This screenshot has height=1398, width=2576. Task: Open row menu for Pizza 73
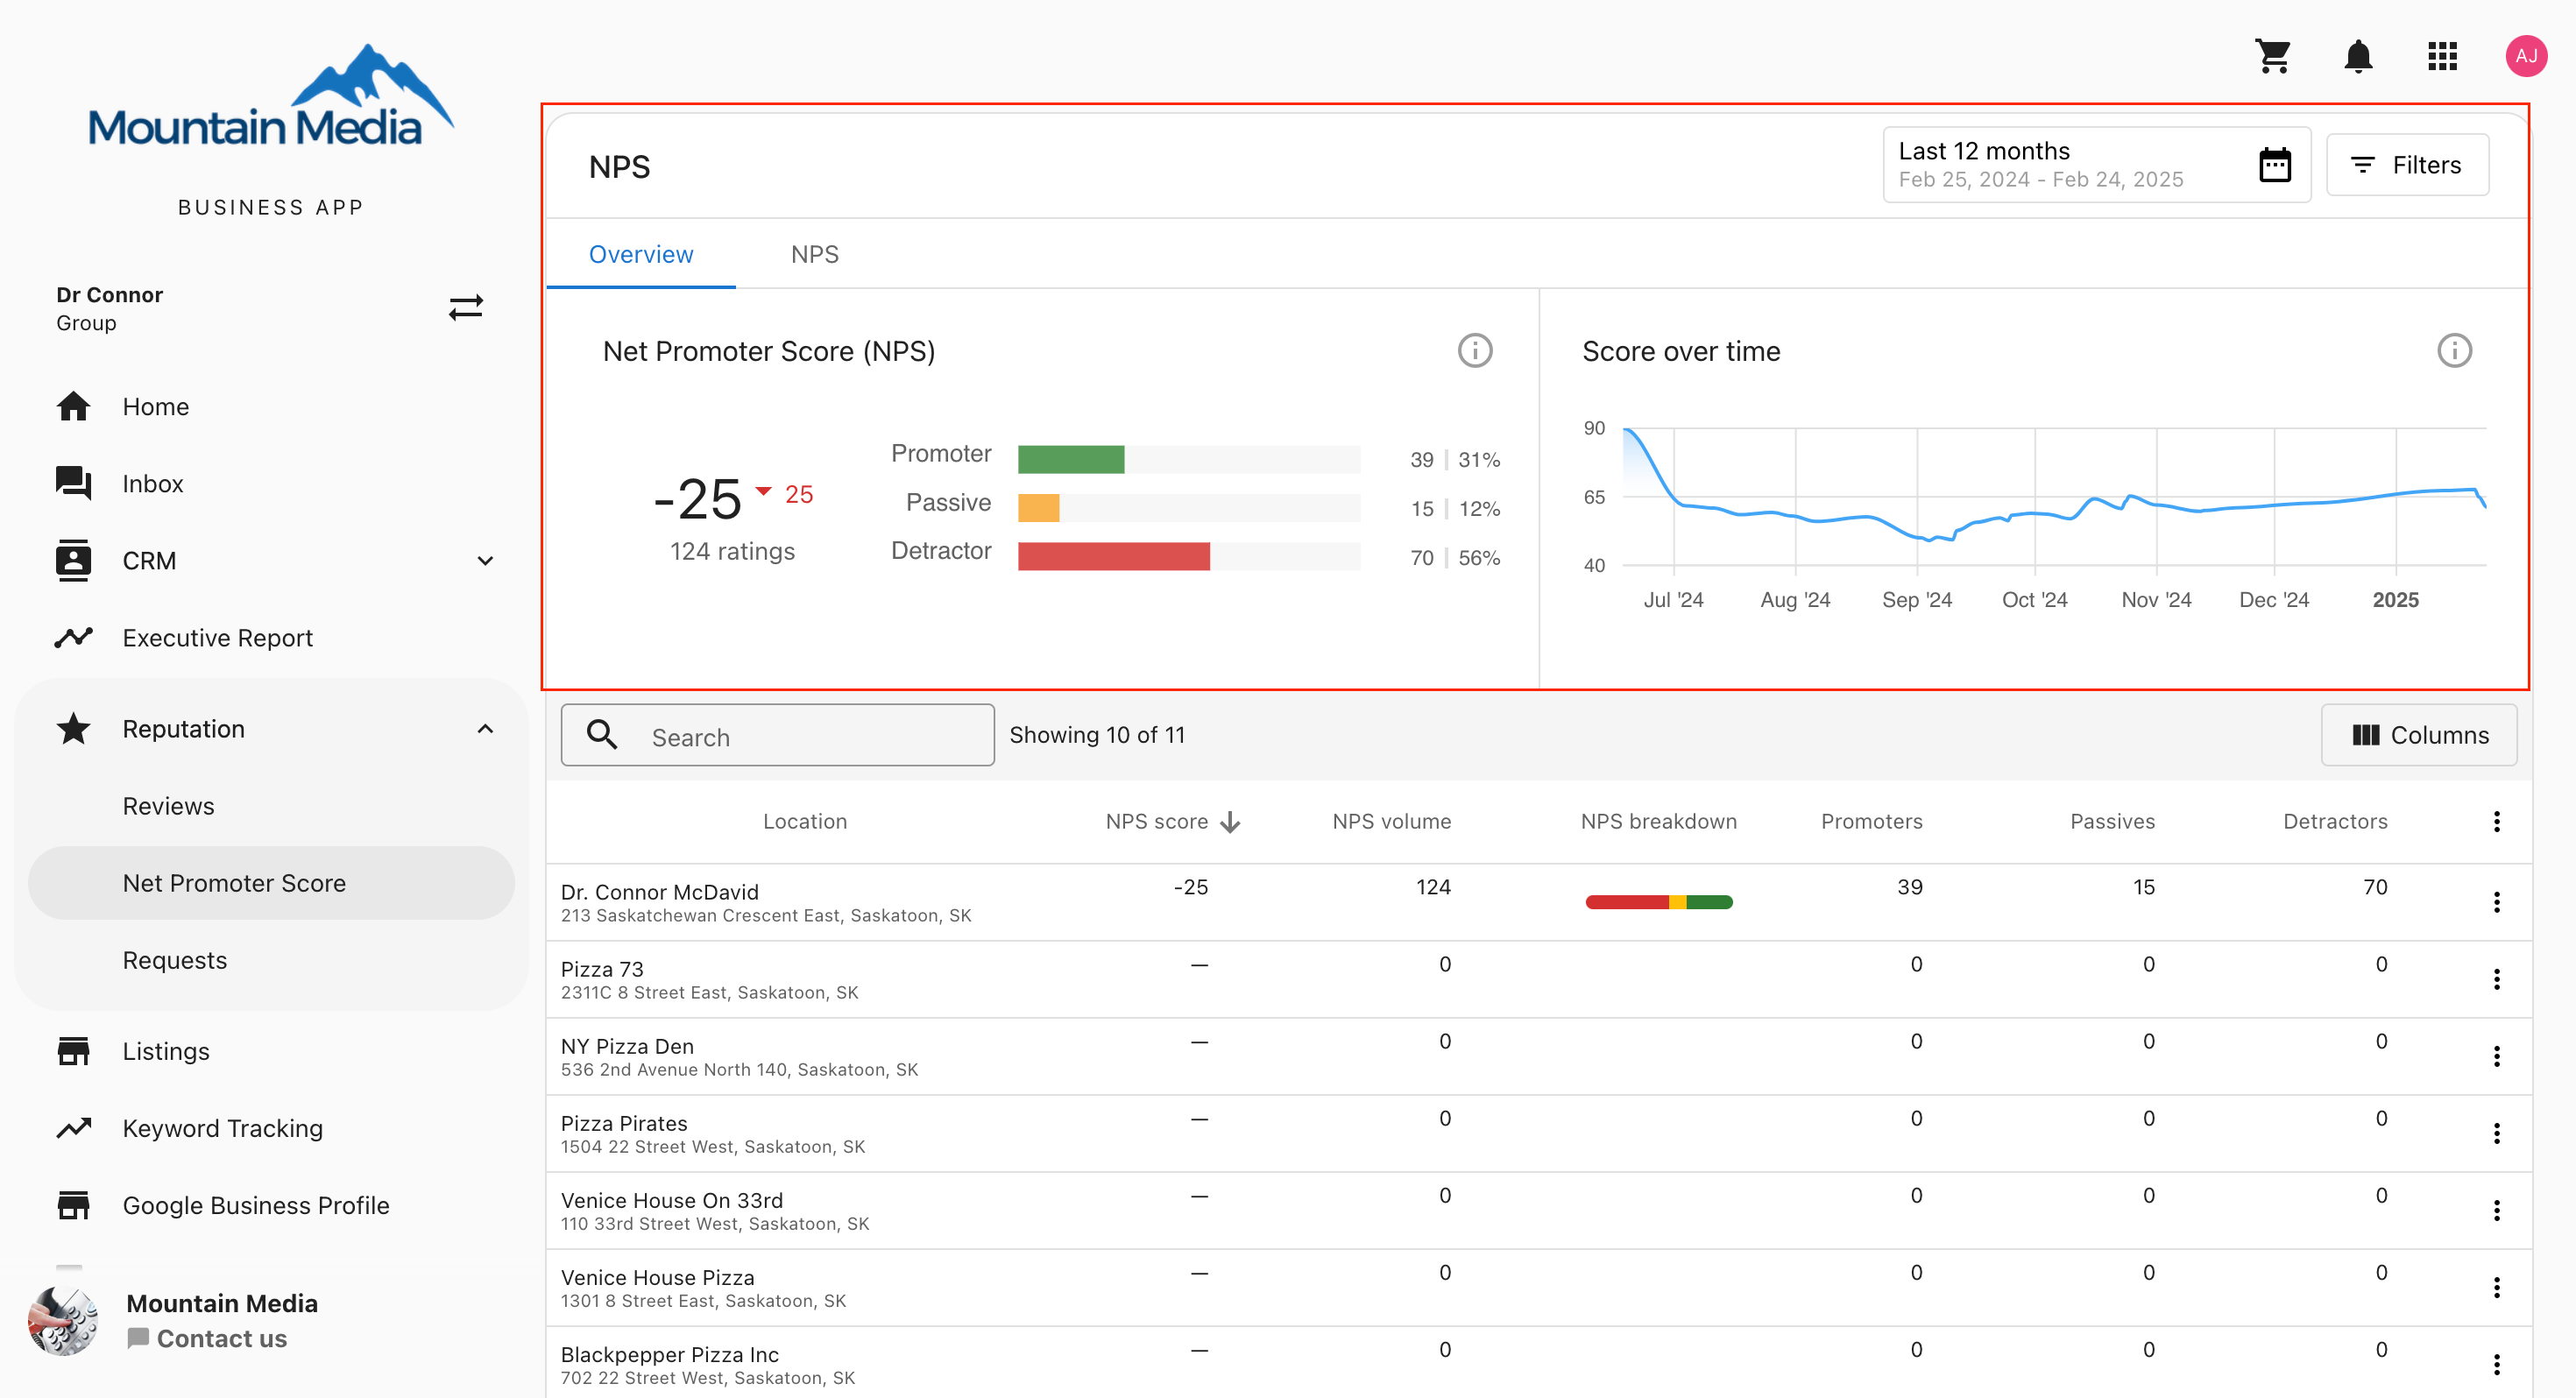click(2497, 979)
